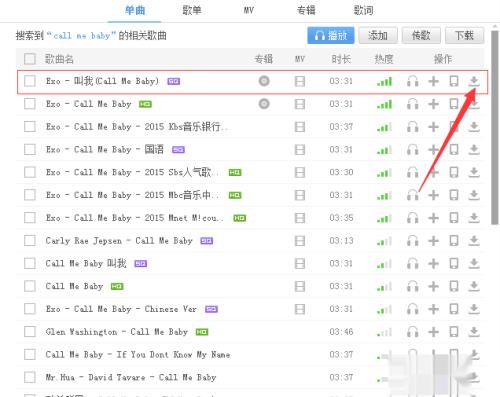Image resolution: width=500 pixels, height=397 pixels.
Task: Click the 热度 column header
Action: (x=384, y=59)
